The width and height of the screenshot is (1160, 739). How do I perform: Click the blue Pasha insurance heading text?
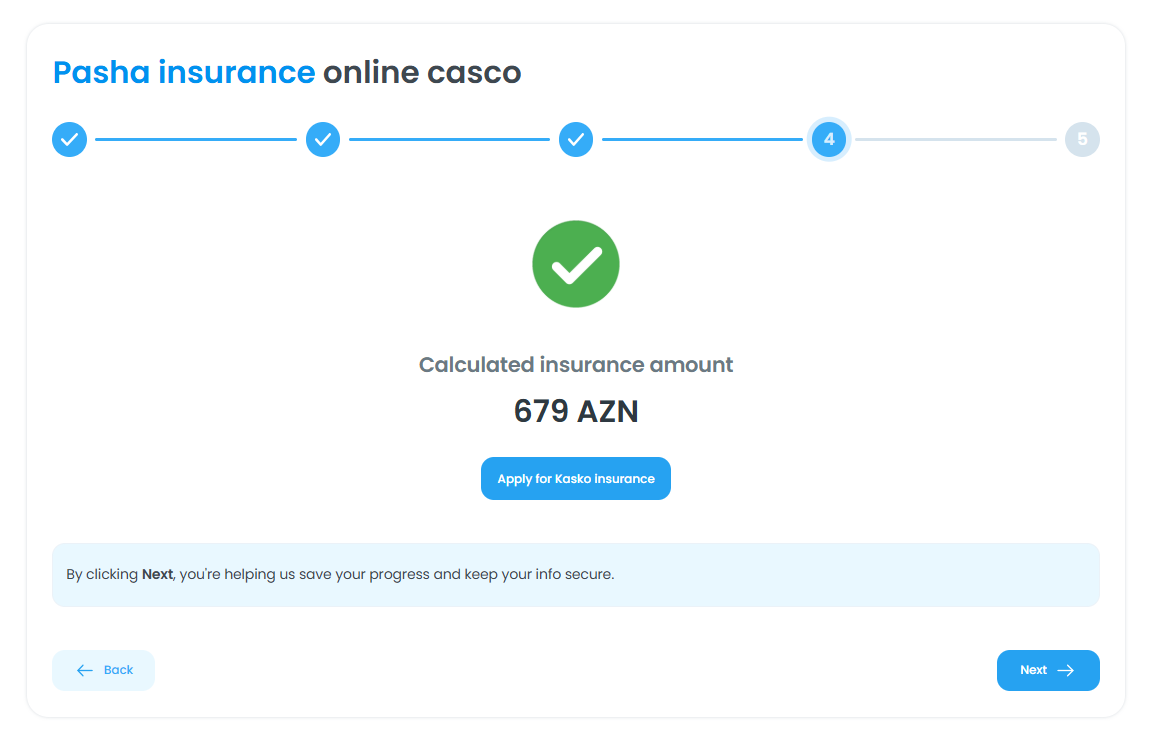point(184,73)
